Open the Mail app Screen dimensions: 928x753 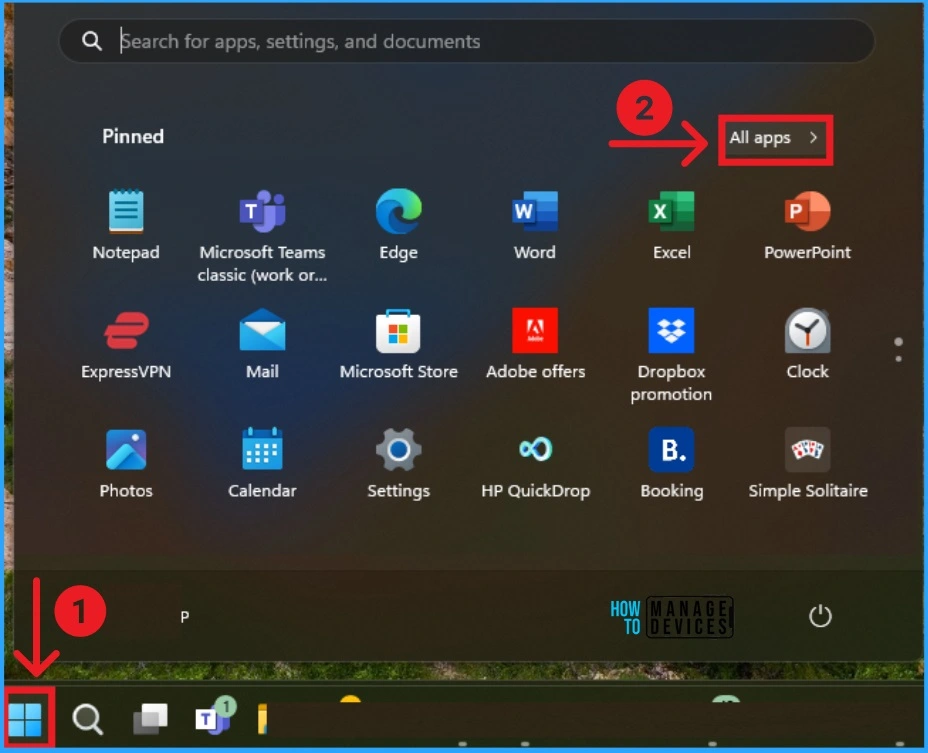pos(262,346)
